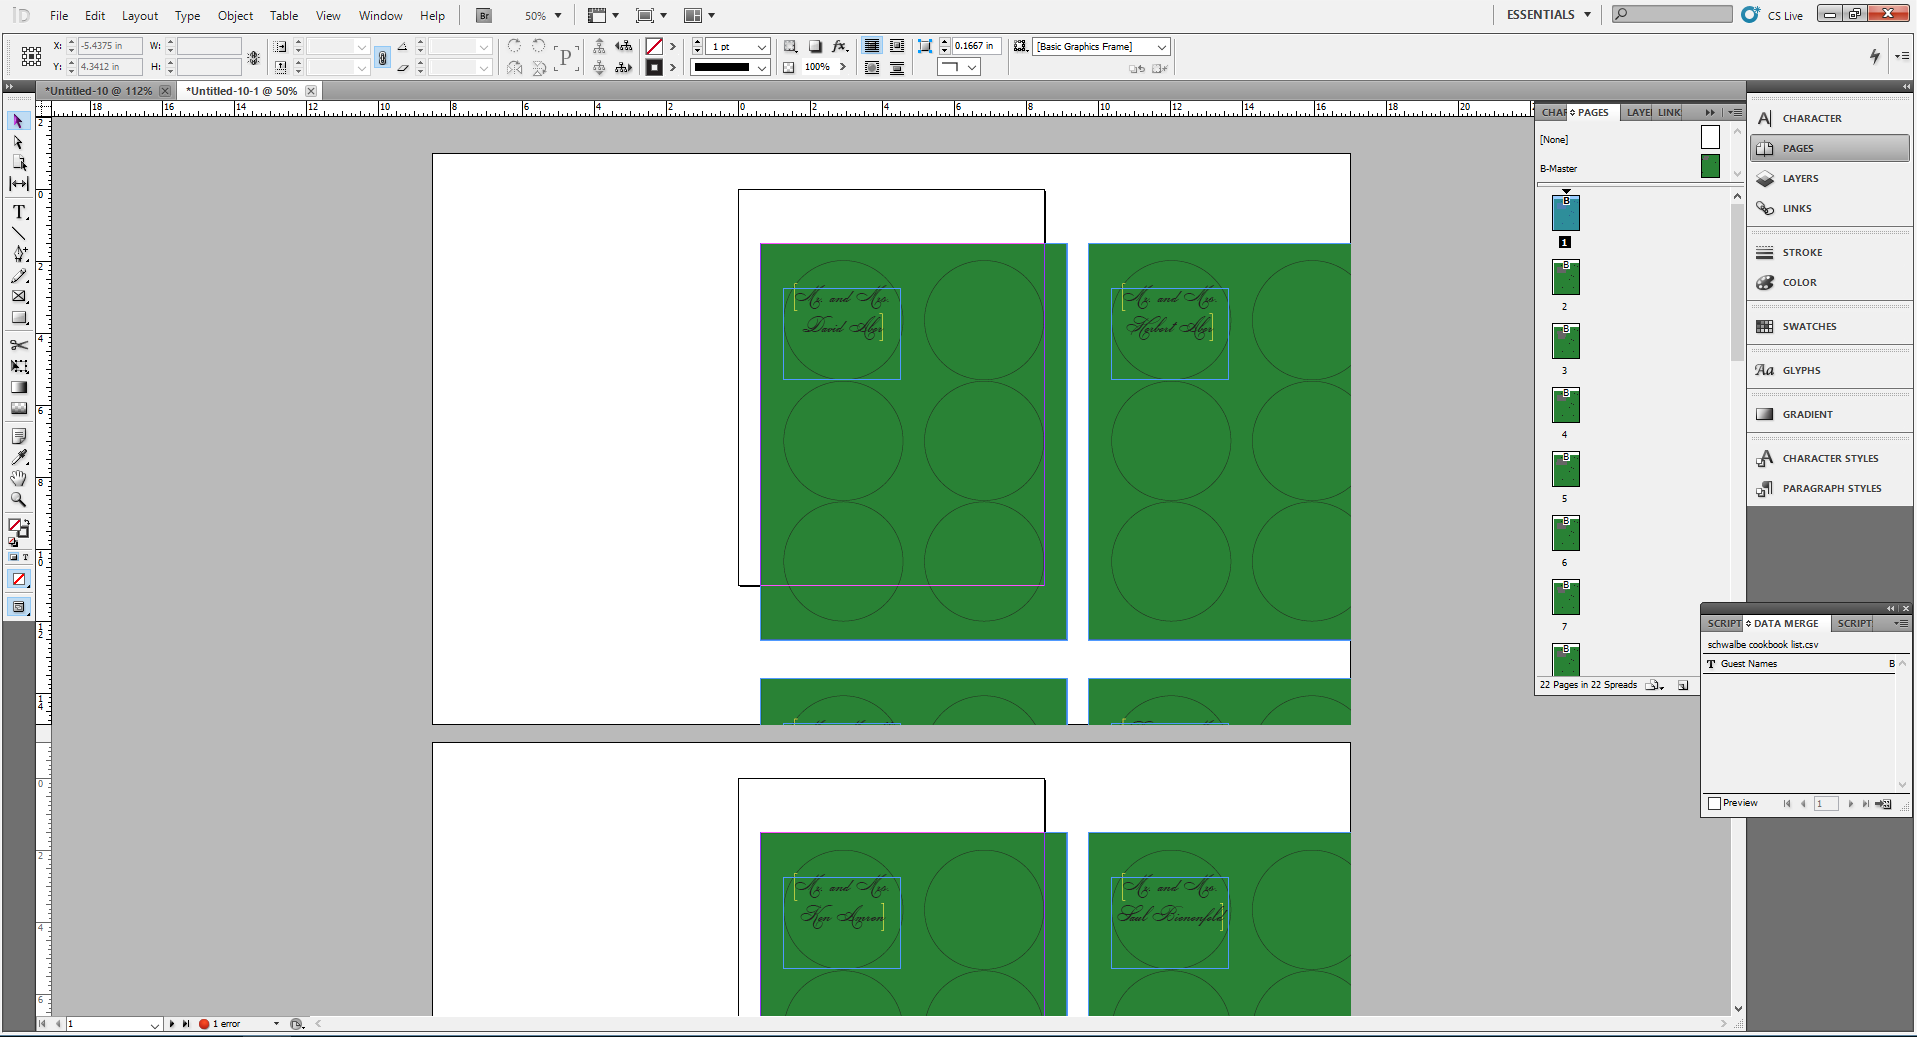Viewport: 1917px width, 1037px height.
Task: Select the Hand tool
Action: (18, 478)
